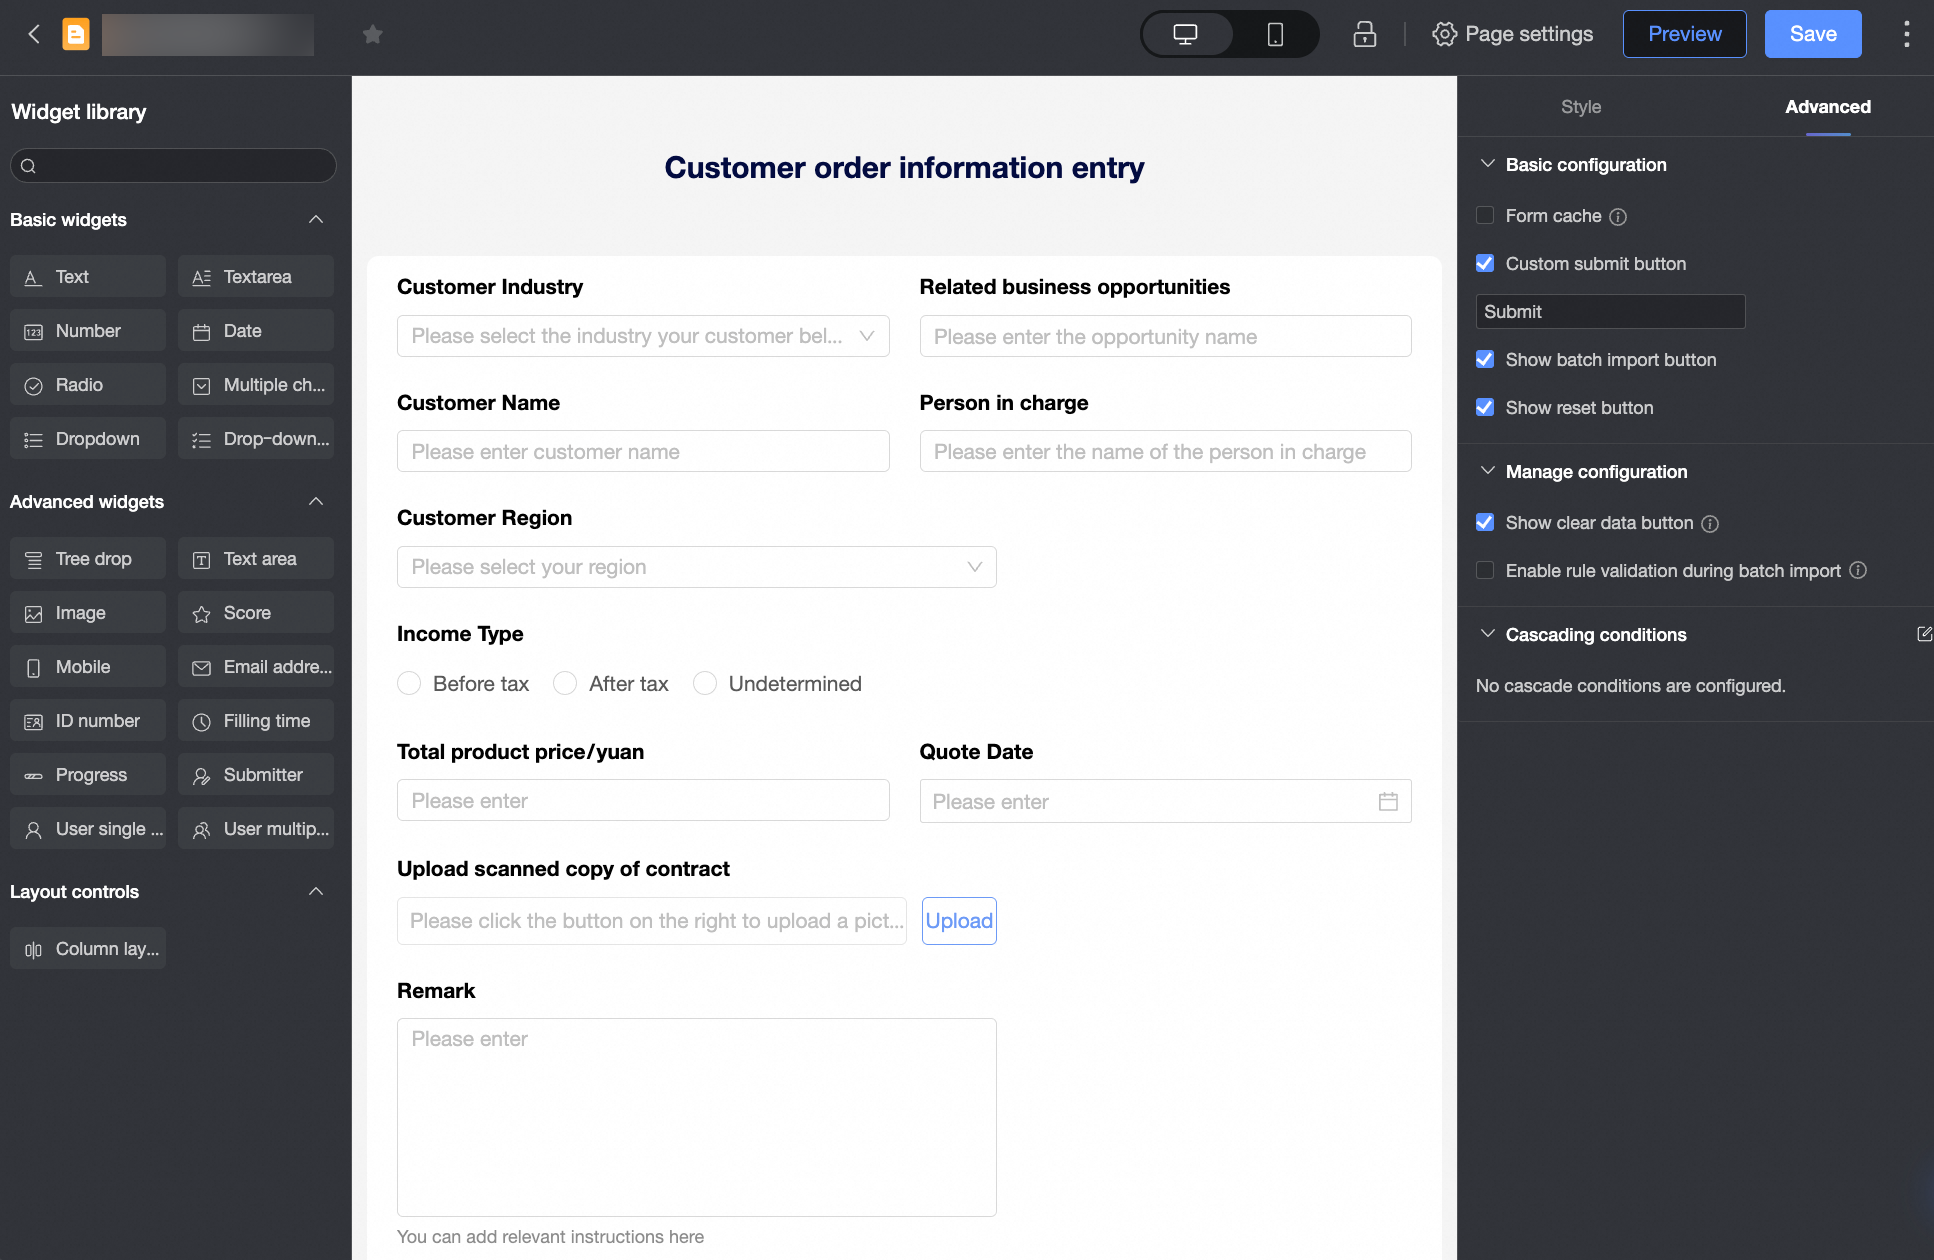Uncheck Show reset button
Viewport: 1934px width, 1260px height.
click(1485, 408)
